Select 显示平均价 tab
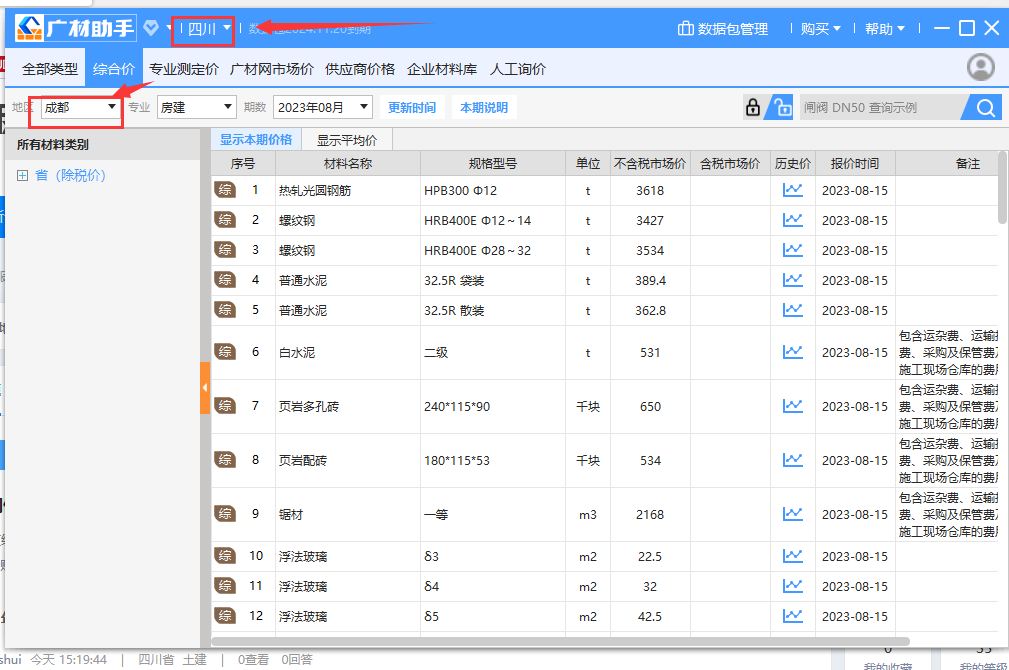This screenshot has height=670, width=1009. [x=347, y=140]
